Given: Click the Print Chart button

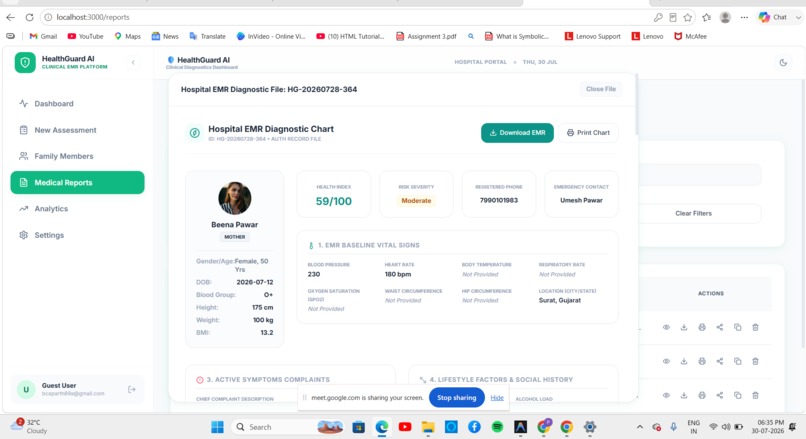Looking at the screenshot, I should click(588, 133).
